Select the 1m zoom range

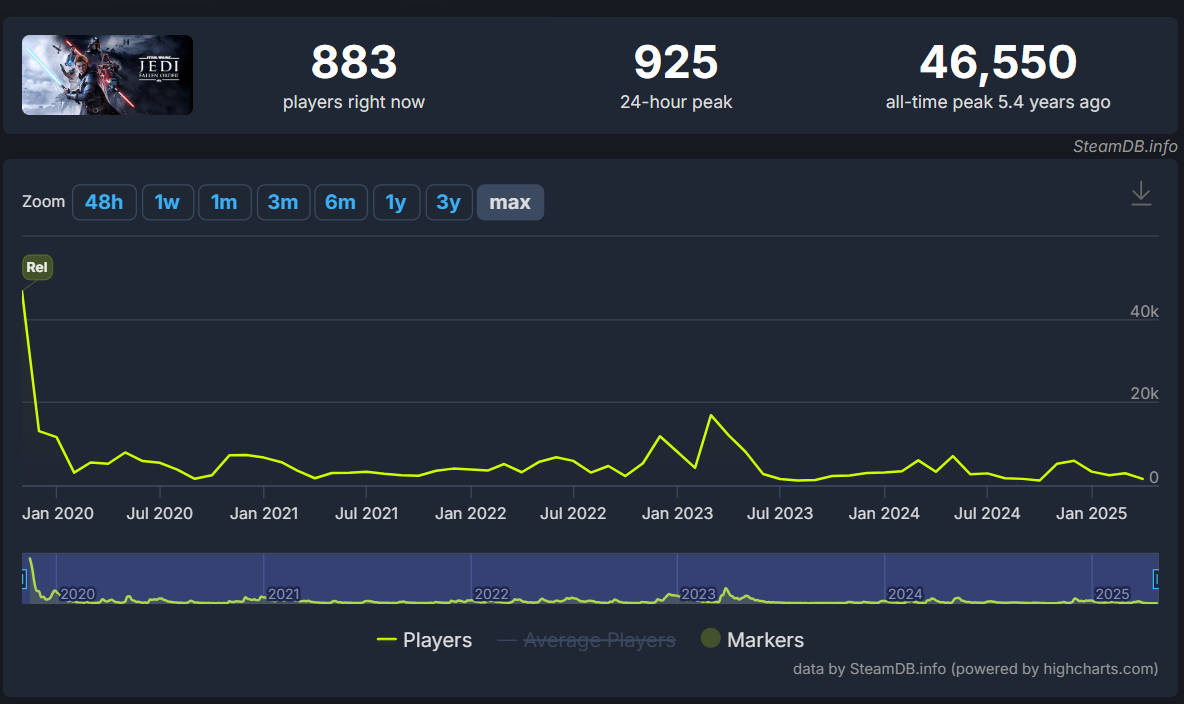click(x=224, y=202)
